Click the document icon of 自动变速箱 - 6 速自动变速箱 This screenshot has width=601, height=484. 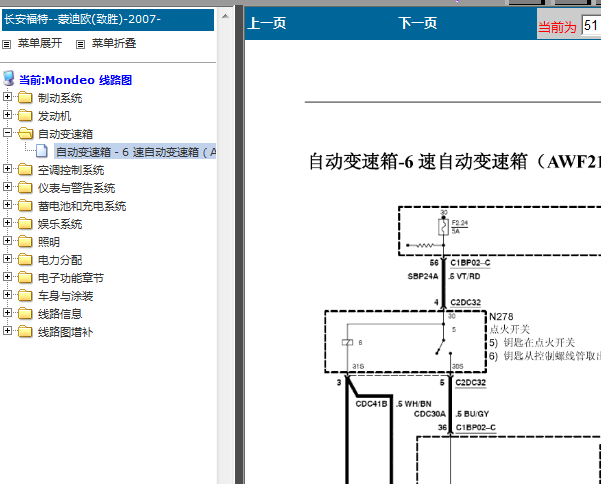42,151
